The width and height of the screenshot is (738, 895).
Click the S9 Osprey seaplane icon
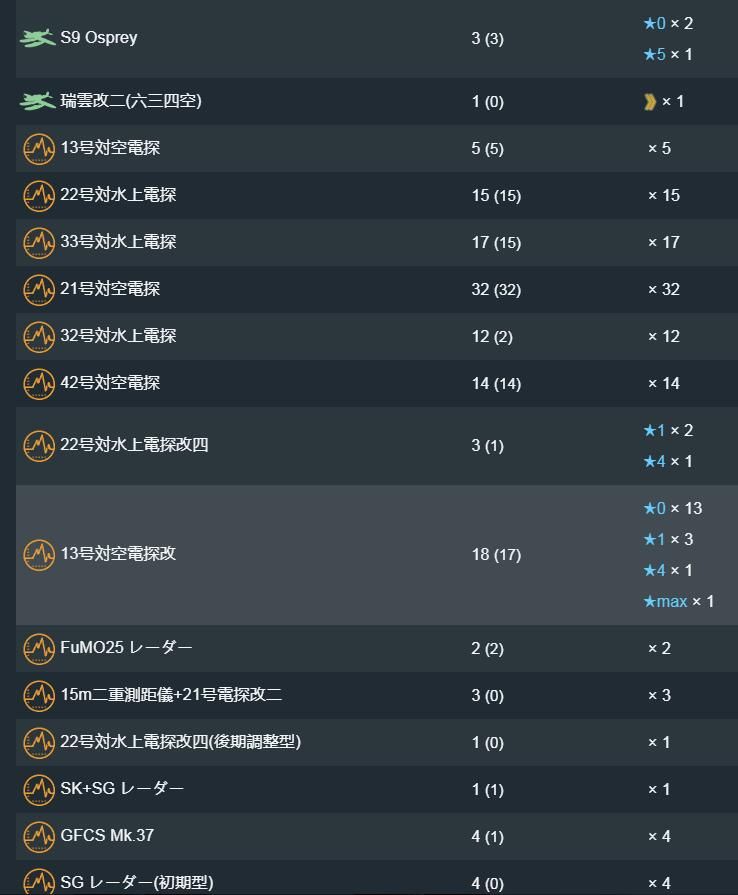pyautogui.click(x=38, y=38)
